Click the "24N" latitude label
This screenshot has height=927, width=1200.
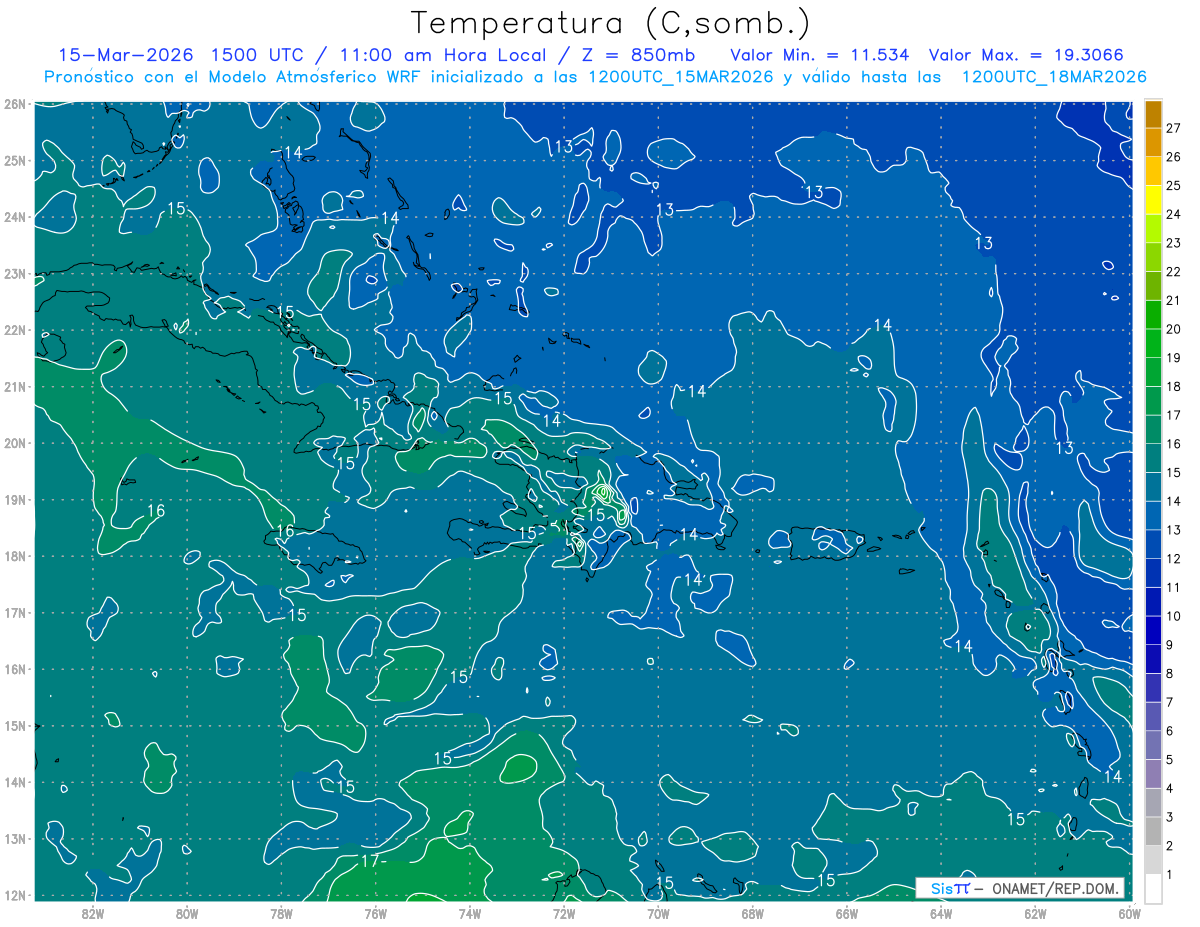pos(14,217)
